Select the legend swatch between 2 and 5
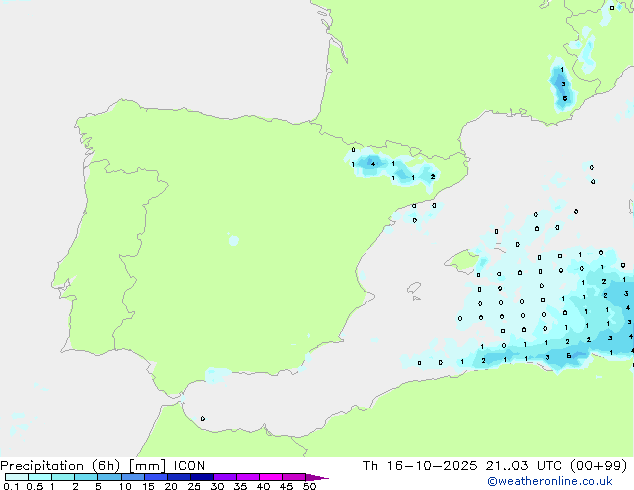Viewport: 634px width, 490px height. [x=86, y=477]
